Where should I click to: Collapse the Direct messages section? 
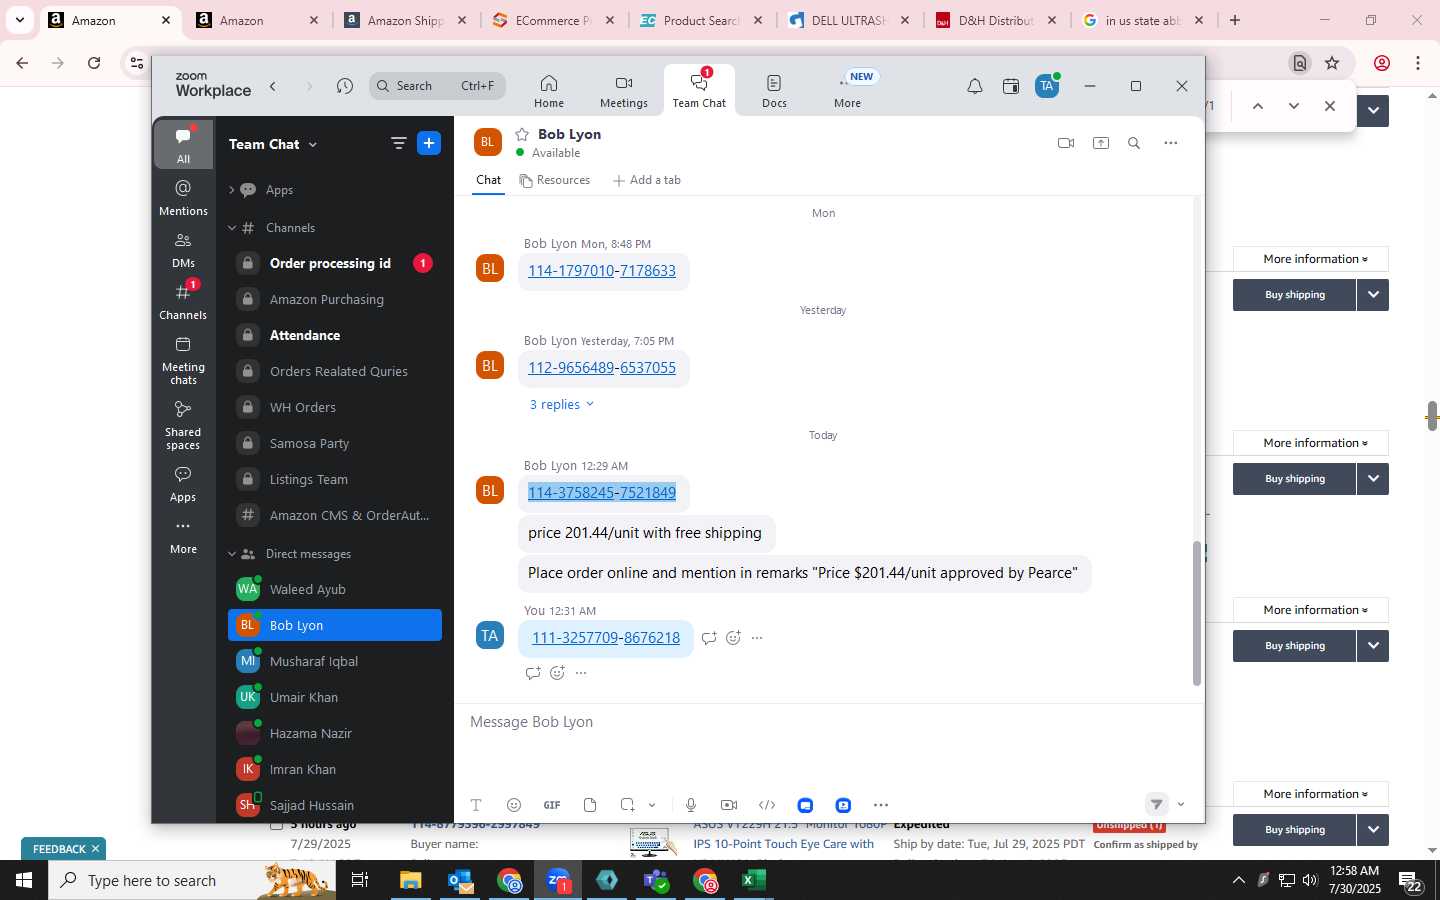[x=231, y=554]
